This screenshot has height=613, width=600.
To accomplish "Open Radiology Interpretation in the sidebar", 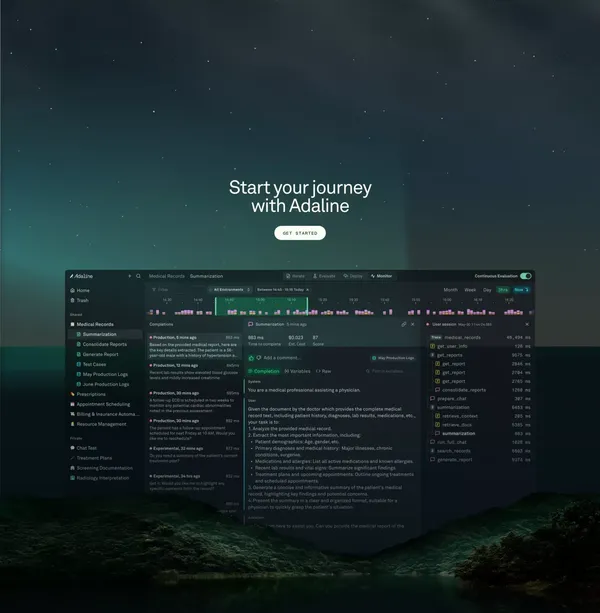I will 99,478.
